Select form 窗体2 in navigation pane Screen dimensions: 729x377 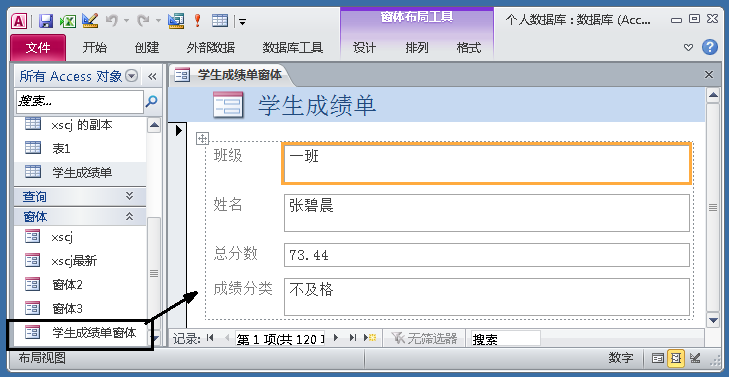80,284
